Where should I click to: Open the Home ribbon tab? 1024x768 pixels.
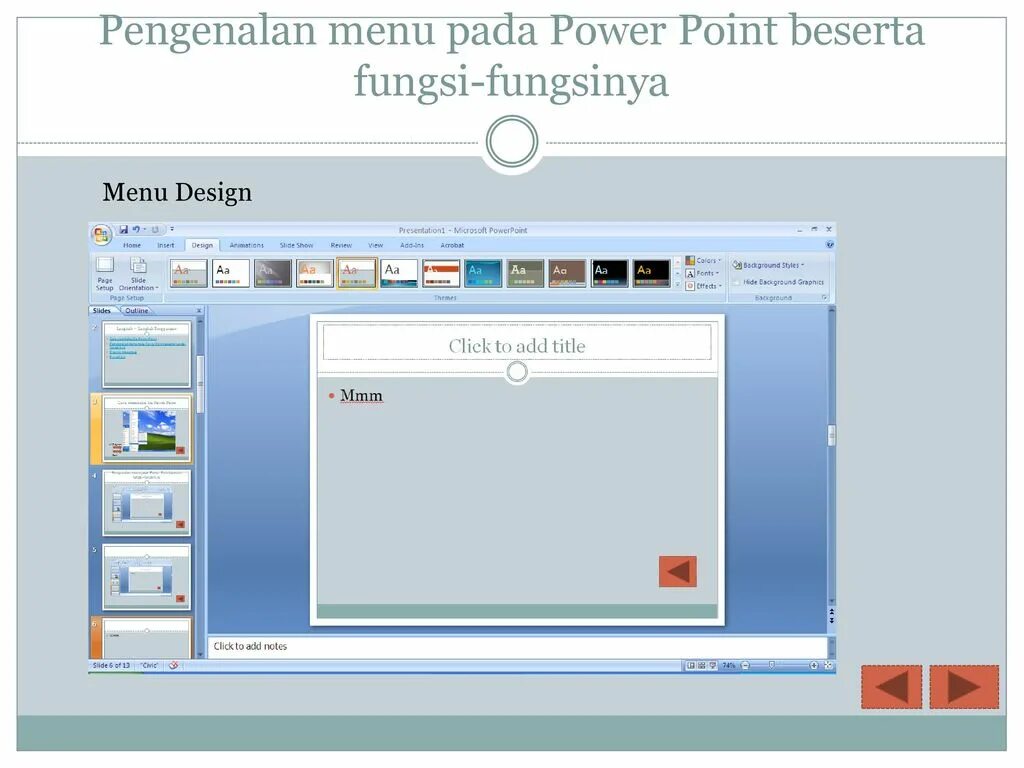click(132, 246)
